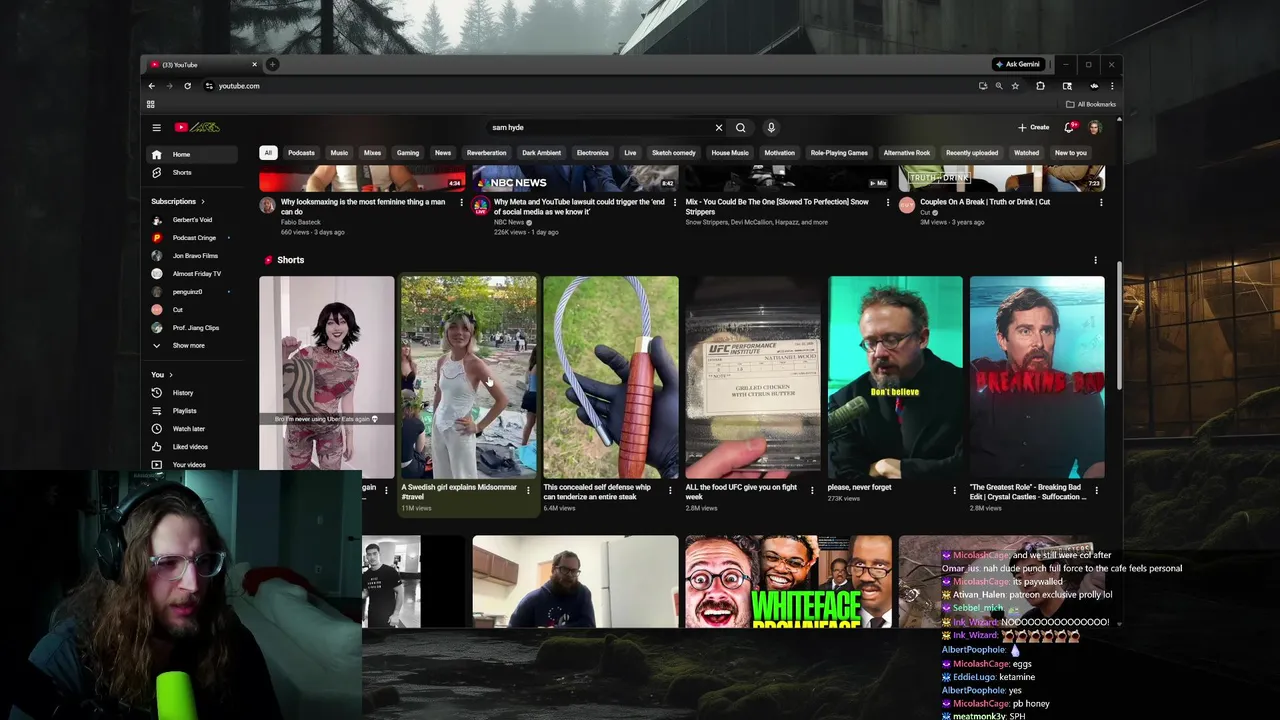Viewport: 1280px width, 720px height.
Task: Open the WHITEFACE video thumbnail
Action: pyautogui.click(x=788, y=582)
